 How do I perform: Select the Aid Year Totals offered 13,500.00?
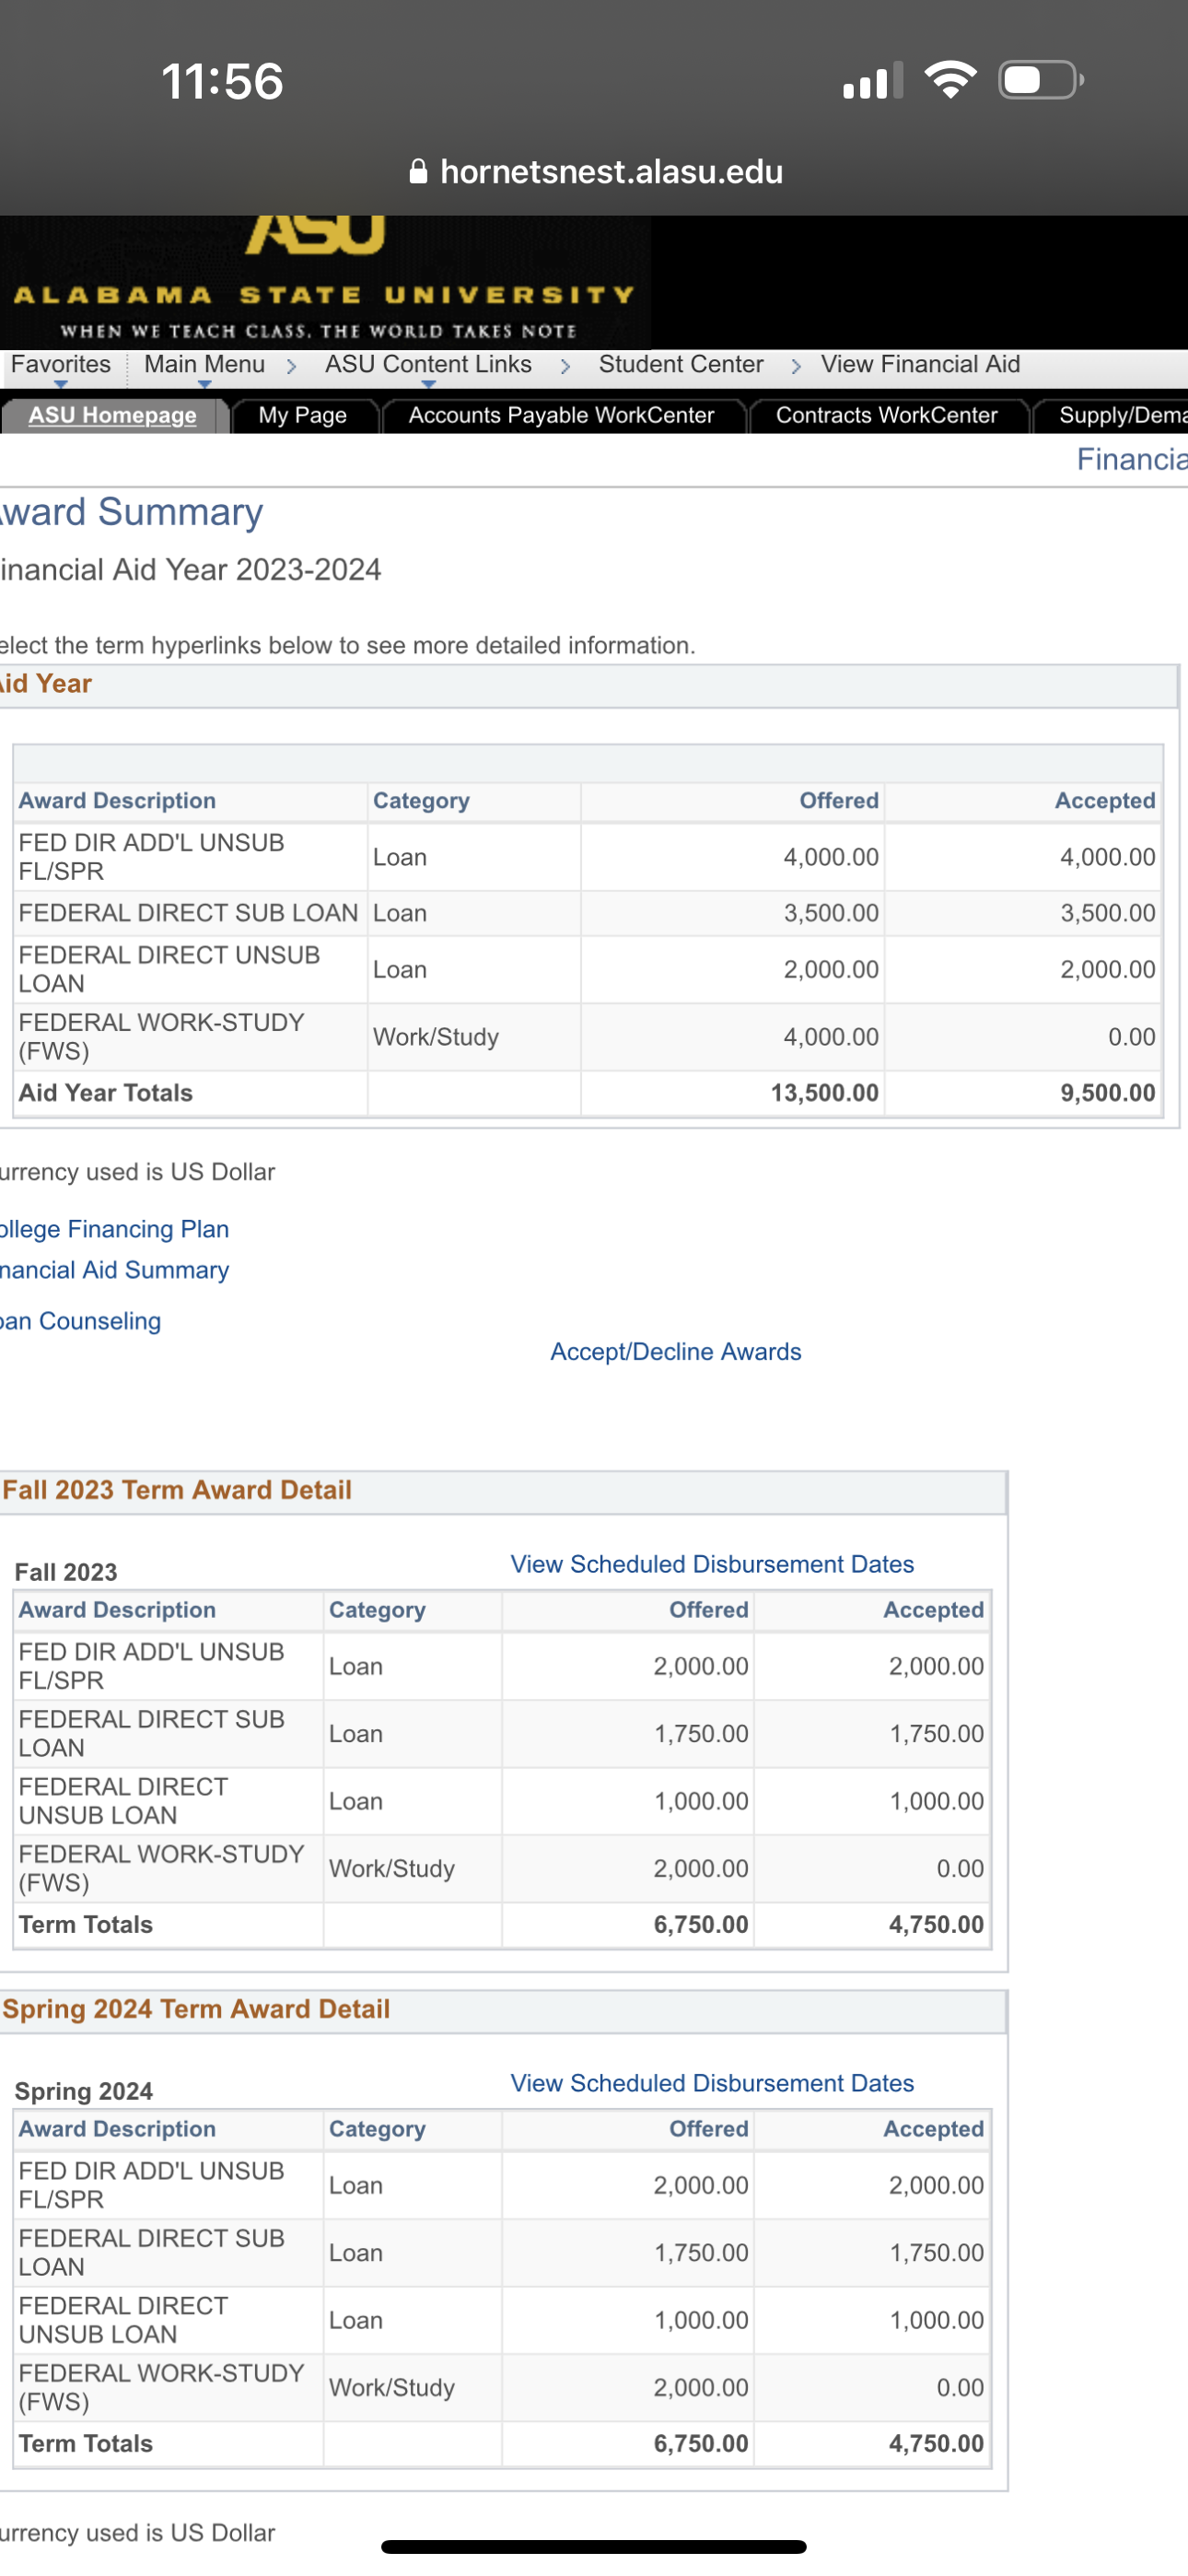(x=824, y=1092)
